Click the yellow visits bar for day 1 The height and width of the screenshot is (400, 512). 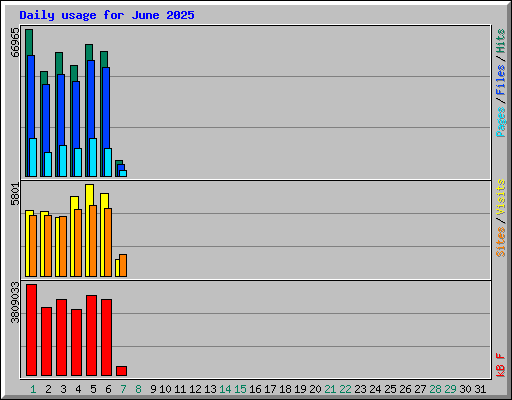27,243
